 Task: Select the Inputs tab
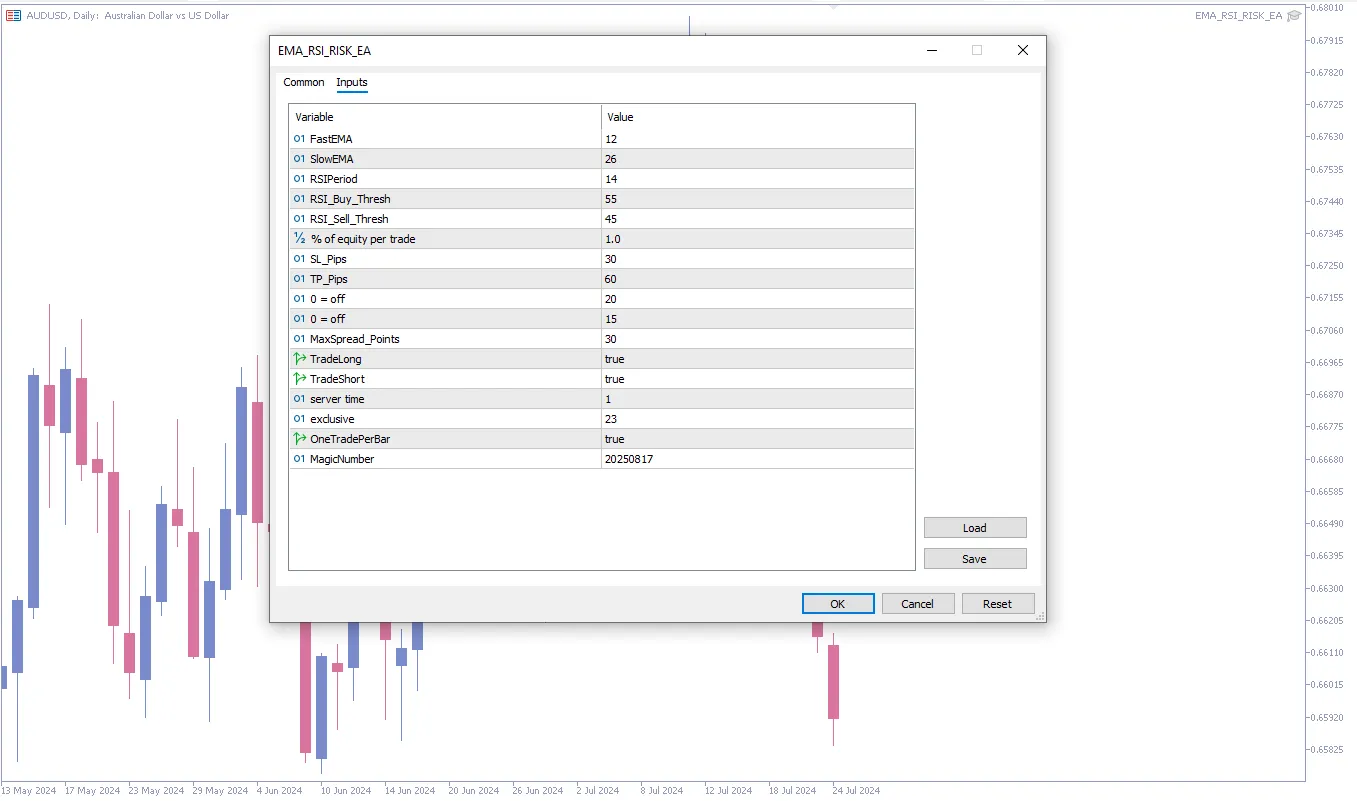[x=352, y=82]
